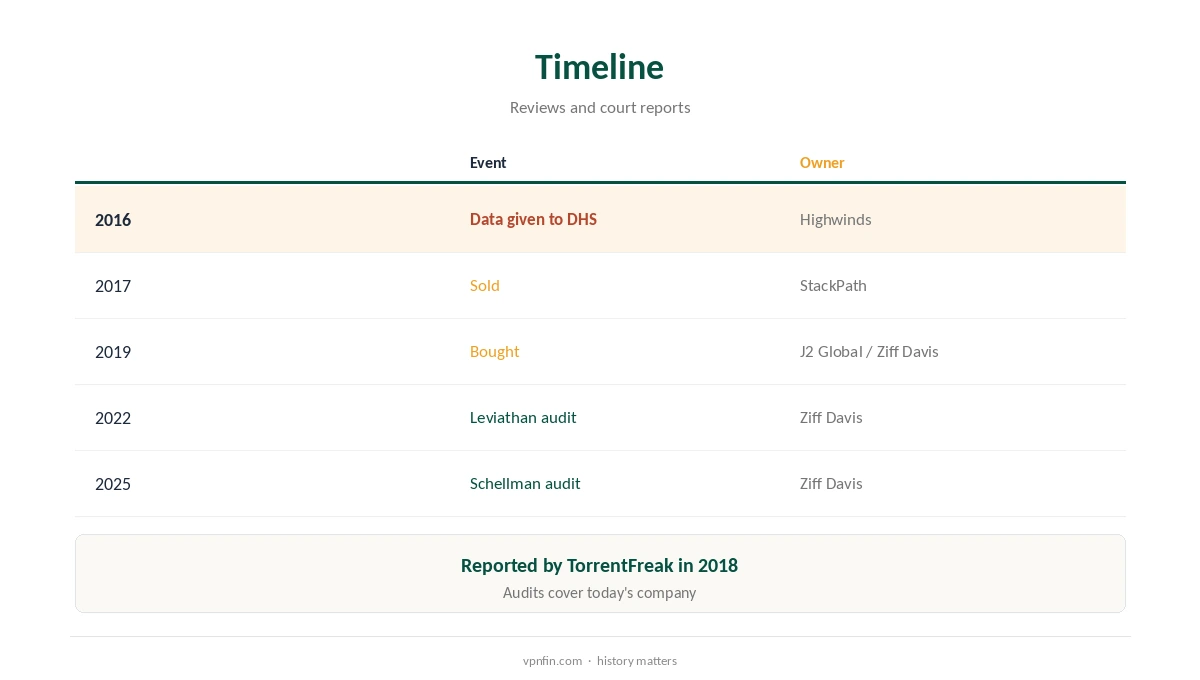Viewport: 1200px width, 680px height.
Task: Click 'Reported by TorrentFreak in 2018' note
Action: click(599, 566)
